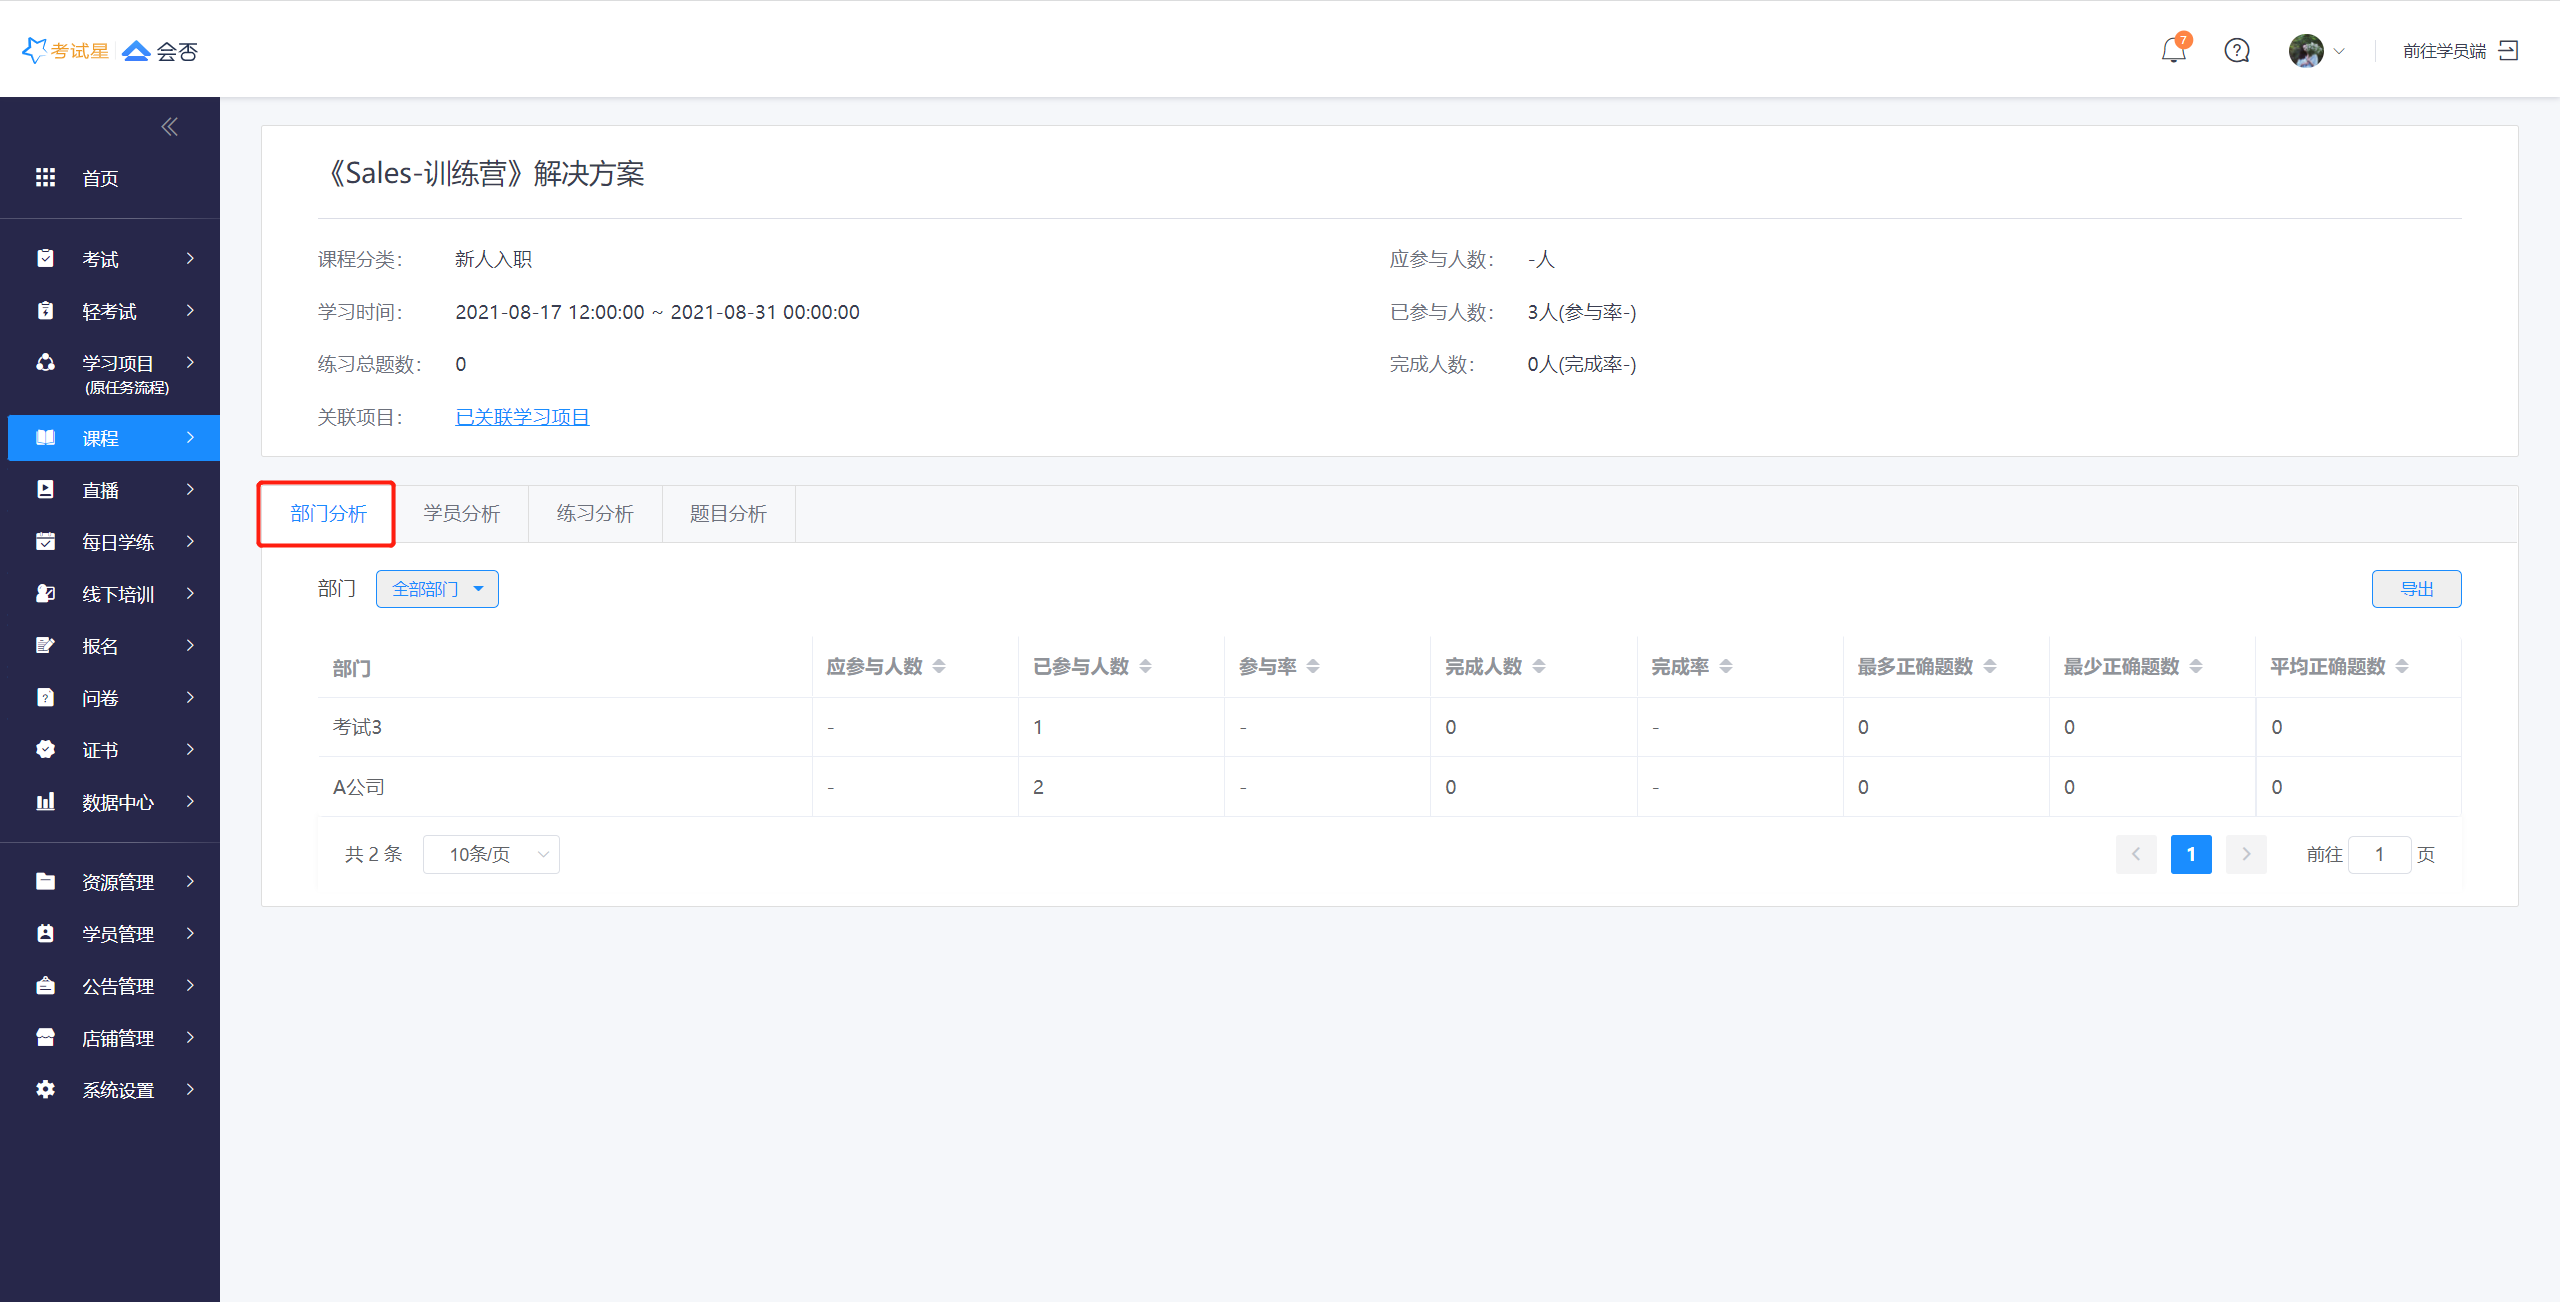The width and height of the screenshot is (2560, 1302).
Task: Click the 数据中心 bar chart icon
Action: point(45,802)
